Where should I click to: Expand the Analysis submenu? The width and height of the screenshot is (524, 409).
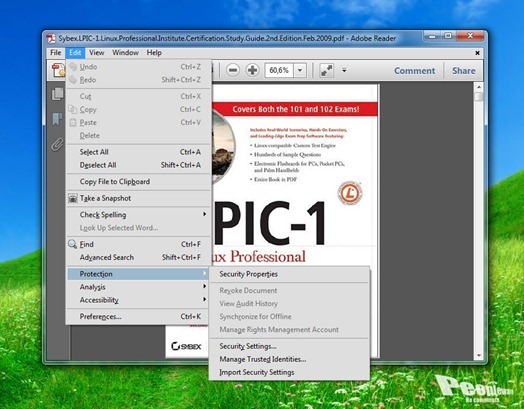pyautogui.click(x=138, y=287)
